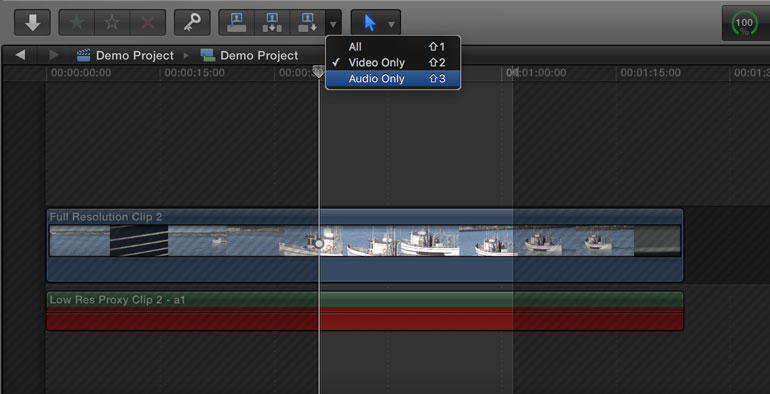Mark selection as Favorite with green star
The height and width of the screenshot is (394, 770).
tap(77, 23)
